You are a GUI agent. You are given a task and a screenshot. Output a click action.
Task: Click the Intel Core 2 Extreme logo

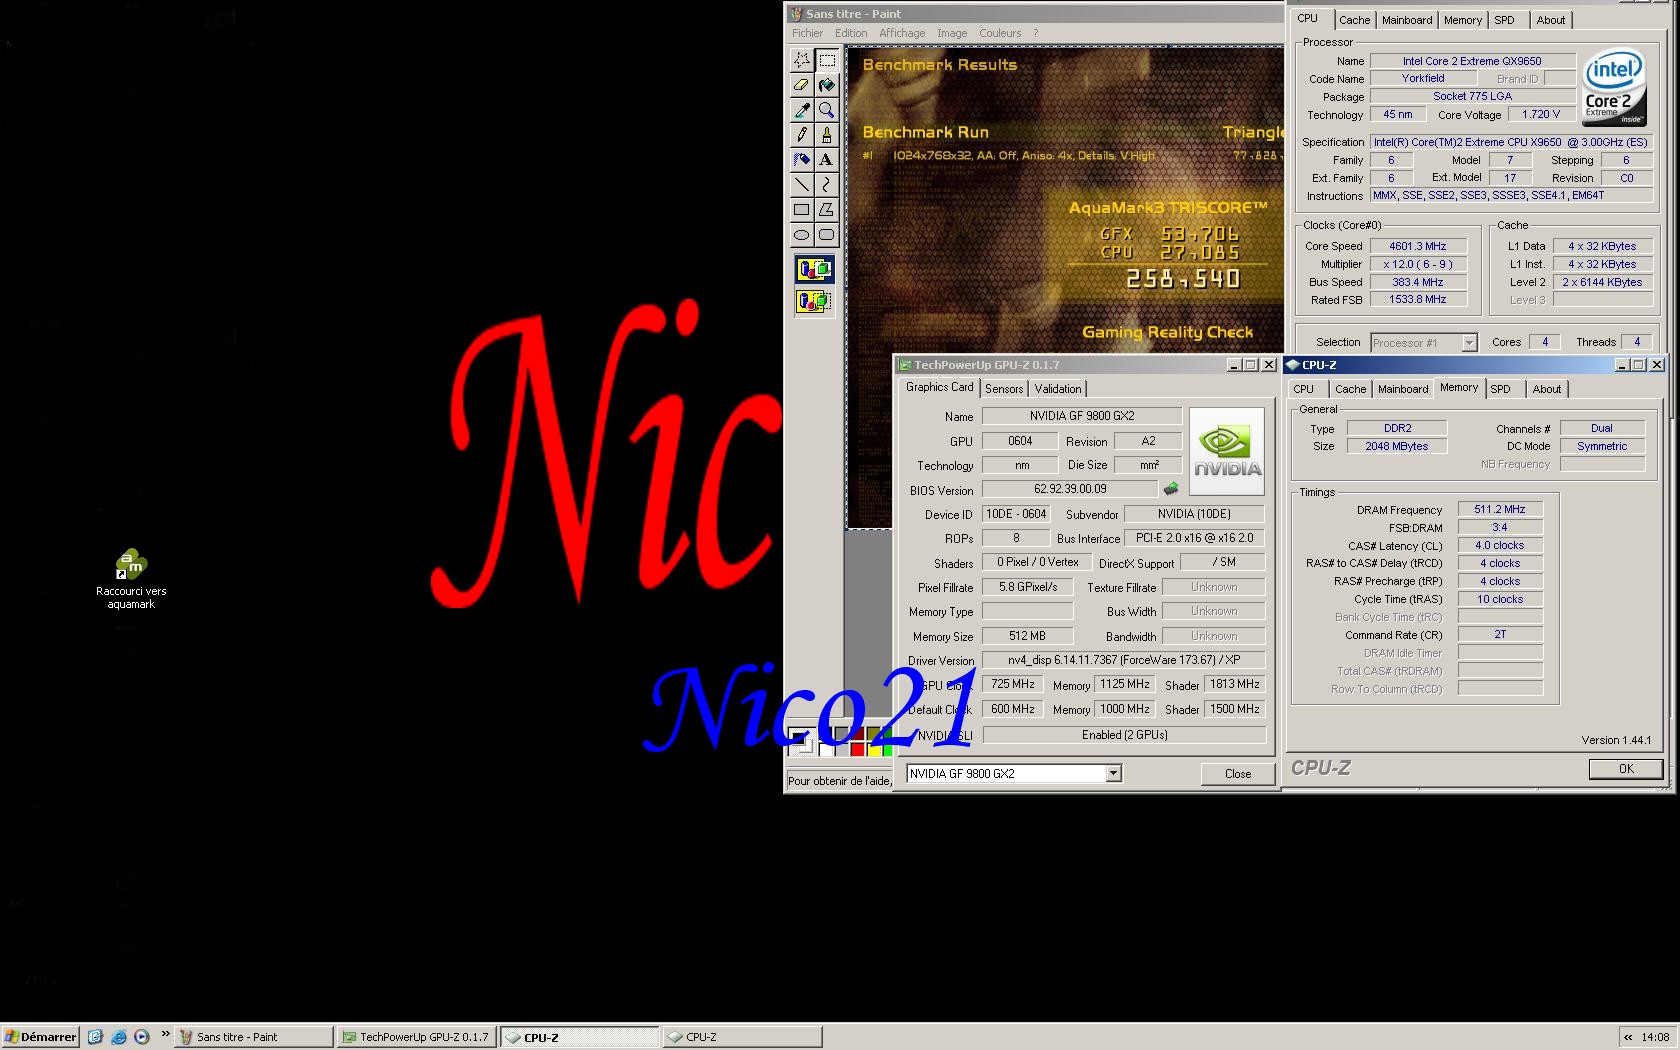click(1614, 88)
